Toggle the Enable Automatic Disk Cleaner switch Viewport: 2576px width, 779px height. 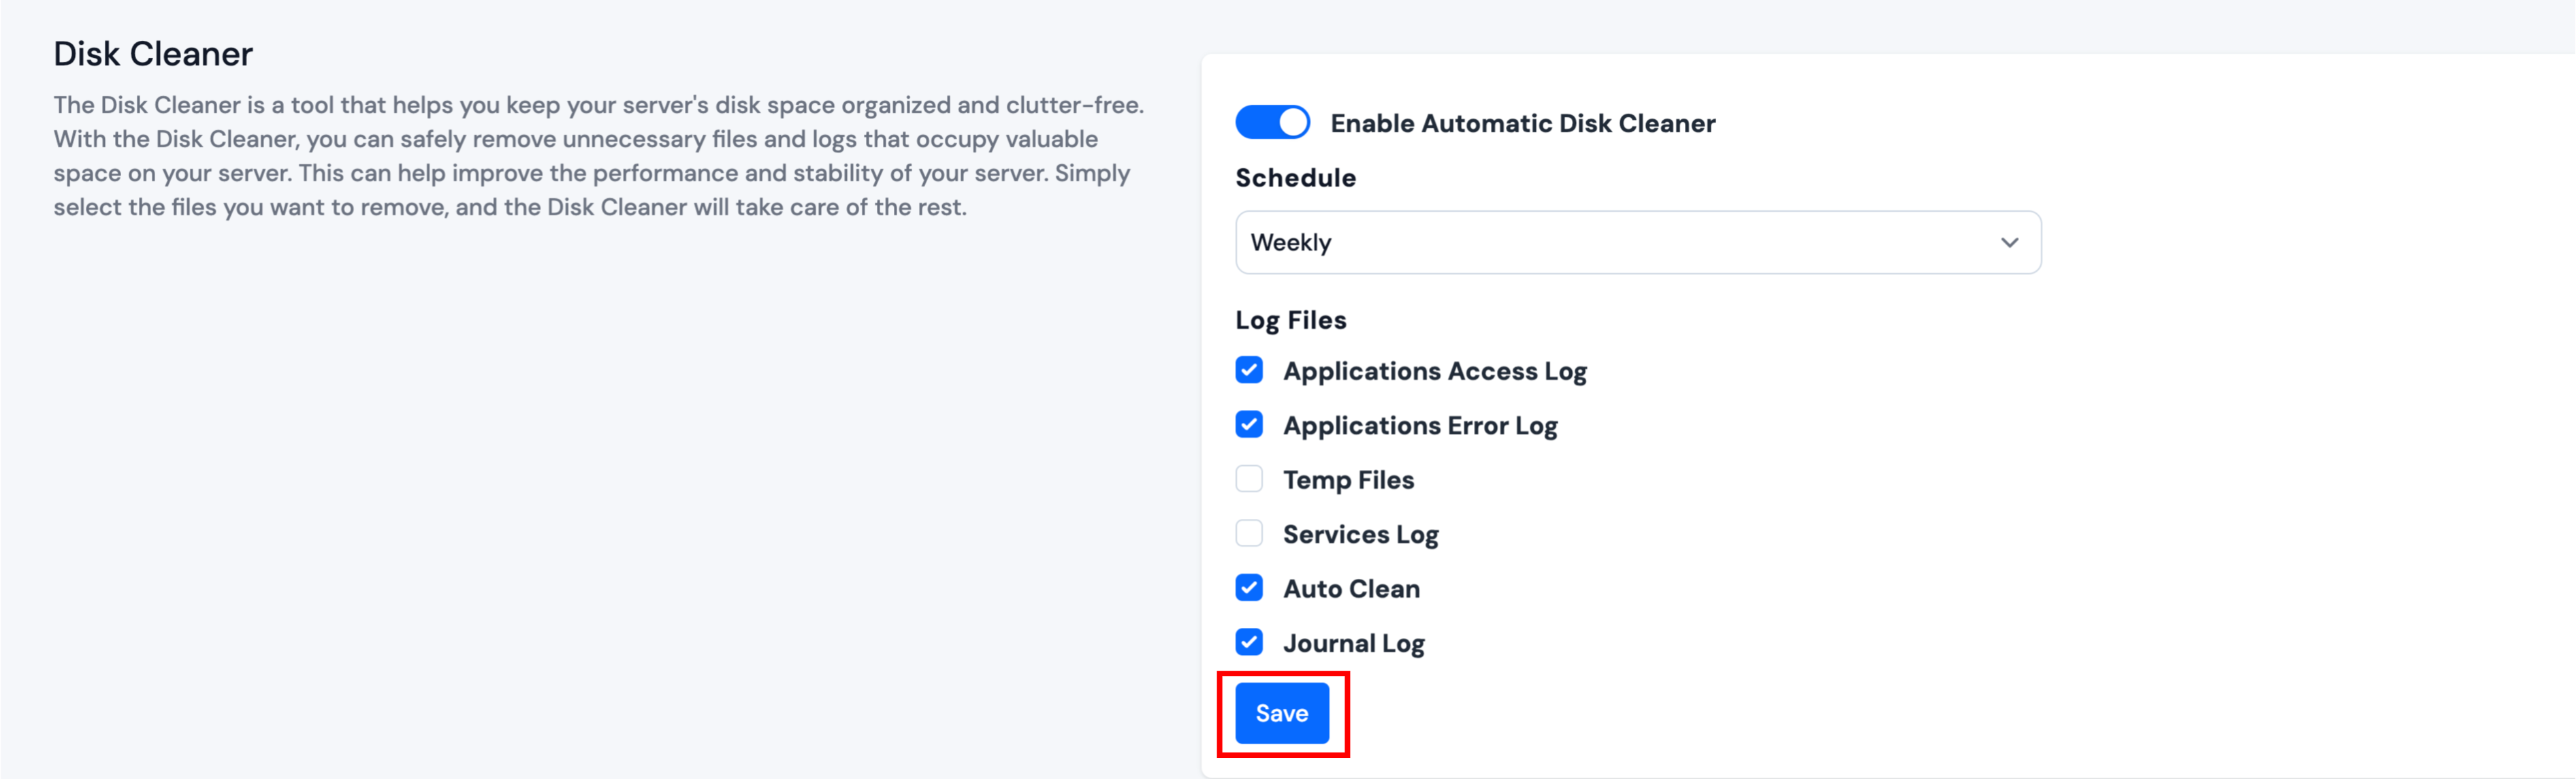1272,123
